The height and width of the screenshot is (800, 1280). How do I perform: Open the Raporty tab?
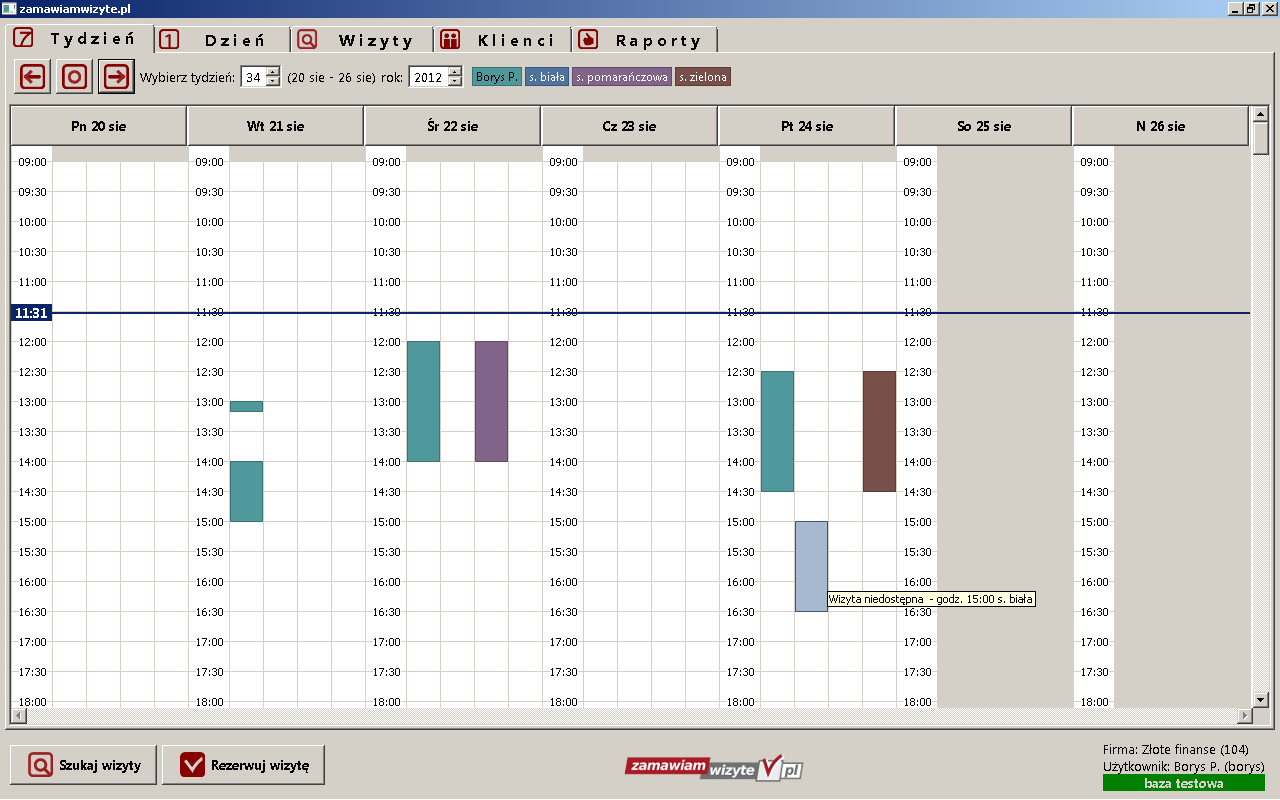click(645, 40)
